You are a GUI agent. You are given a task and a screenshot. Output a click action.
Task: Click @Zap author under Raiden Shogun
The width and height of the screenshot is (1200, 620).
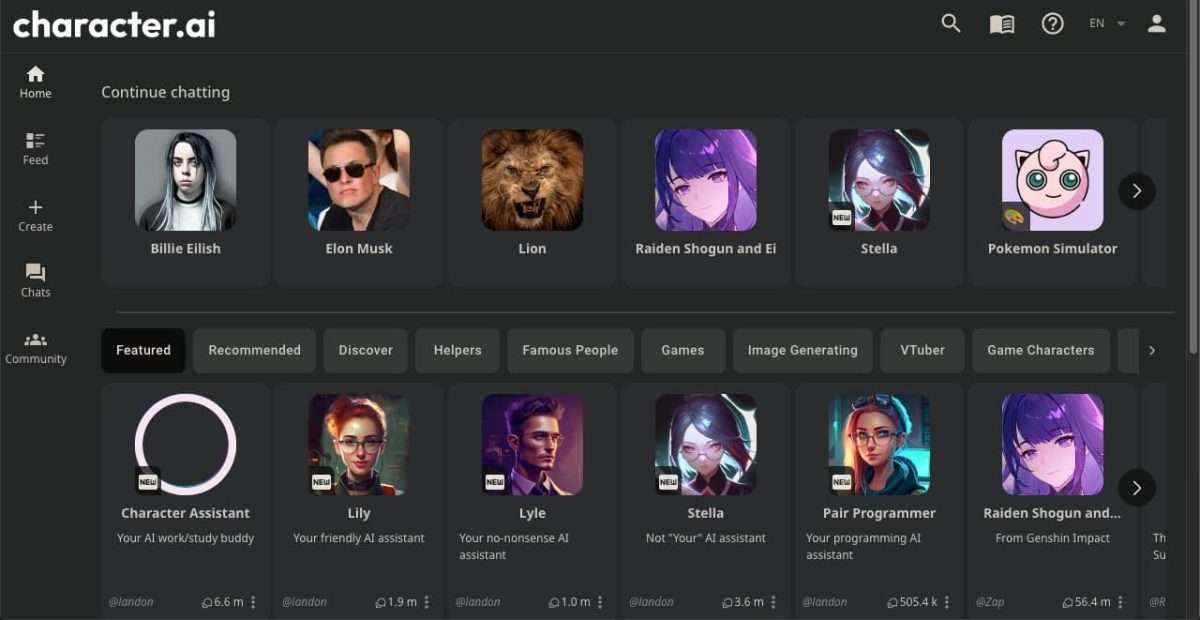(x=989, y=602)
